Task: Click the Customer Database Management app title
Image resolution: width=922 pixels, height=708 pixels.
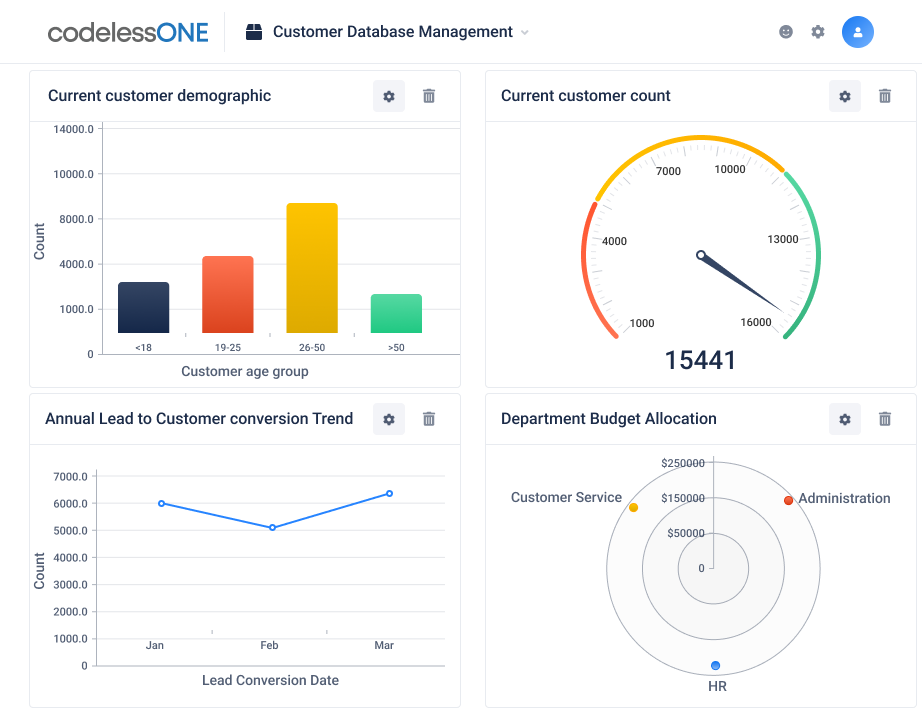Action: 392,32
